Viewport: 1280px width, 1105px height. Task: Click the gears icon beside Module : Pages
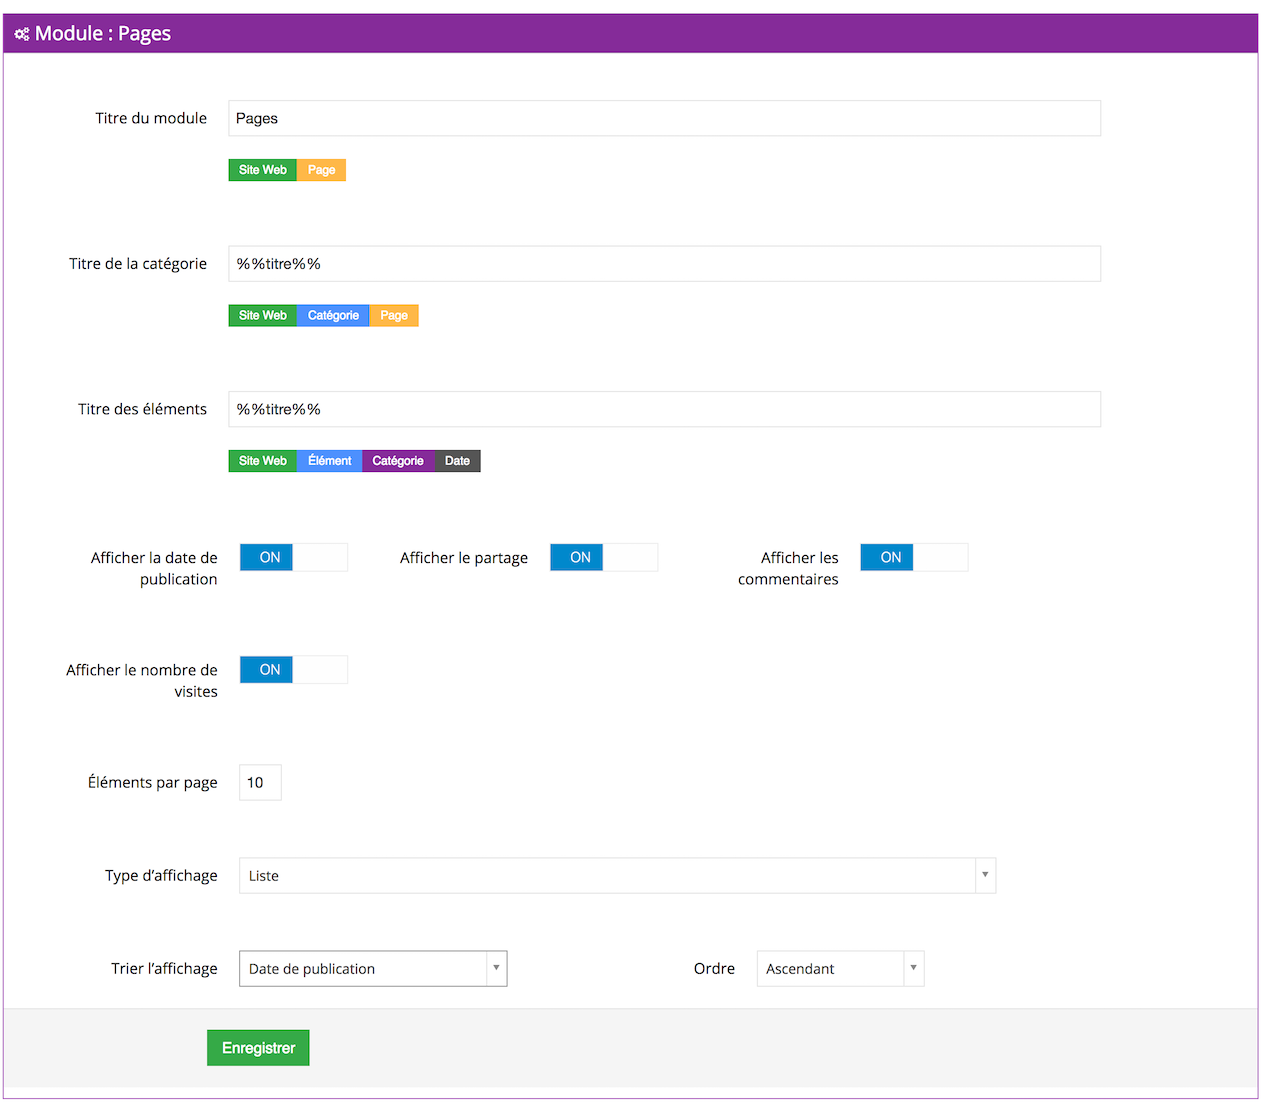(22, 34)
